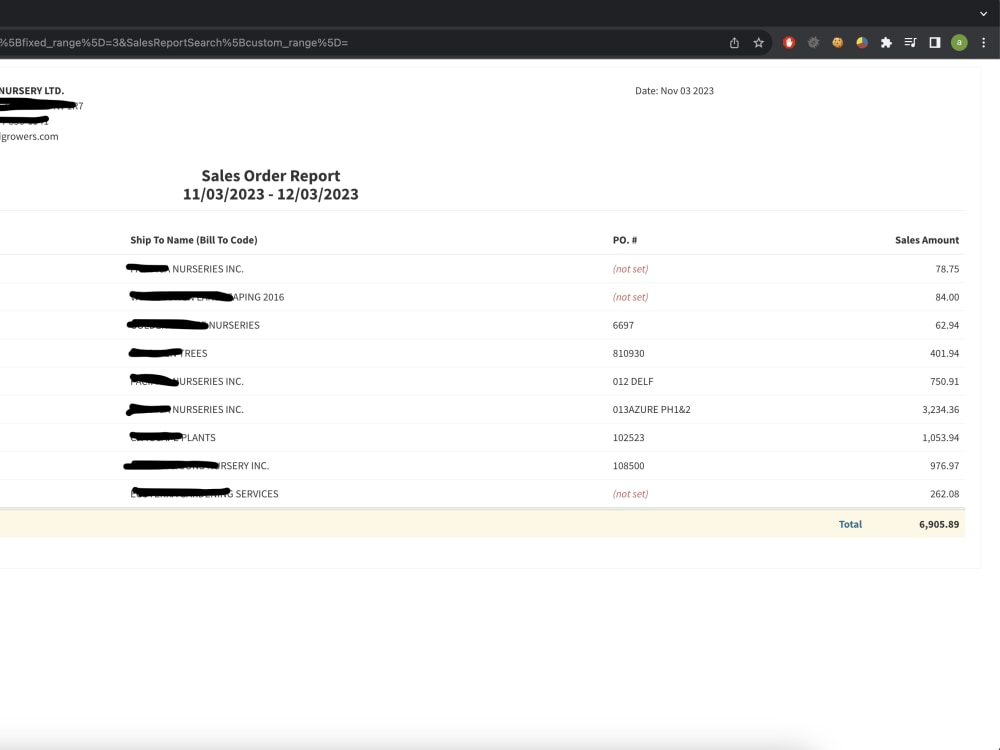Click sales amount 78.75
The image size is (1000, 750).
[947, 269]
